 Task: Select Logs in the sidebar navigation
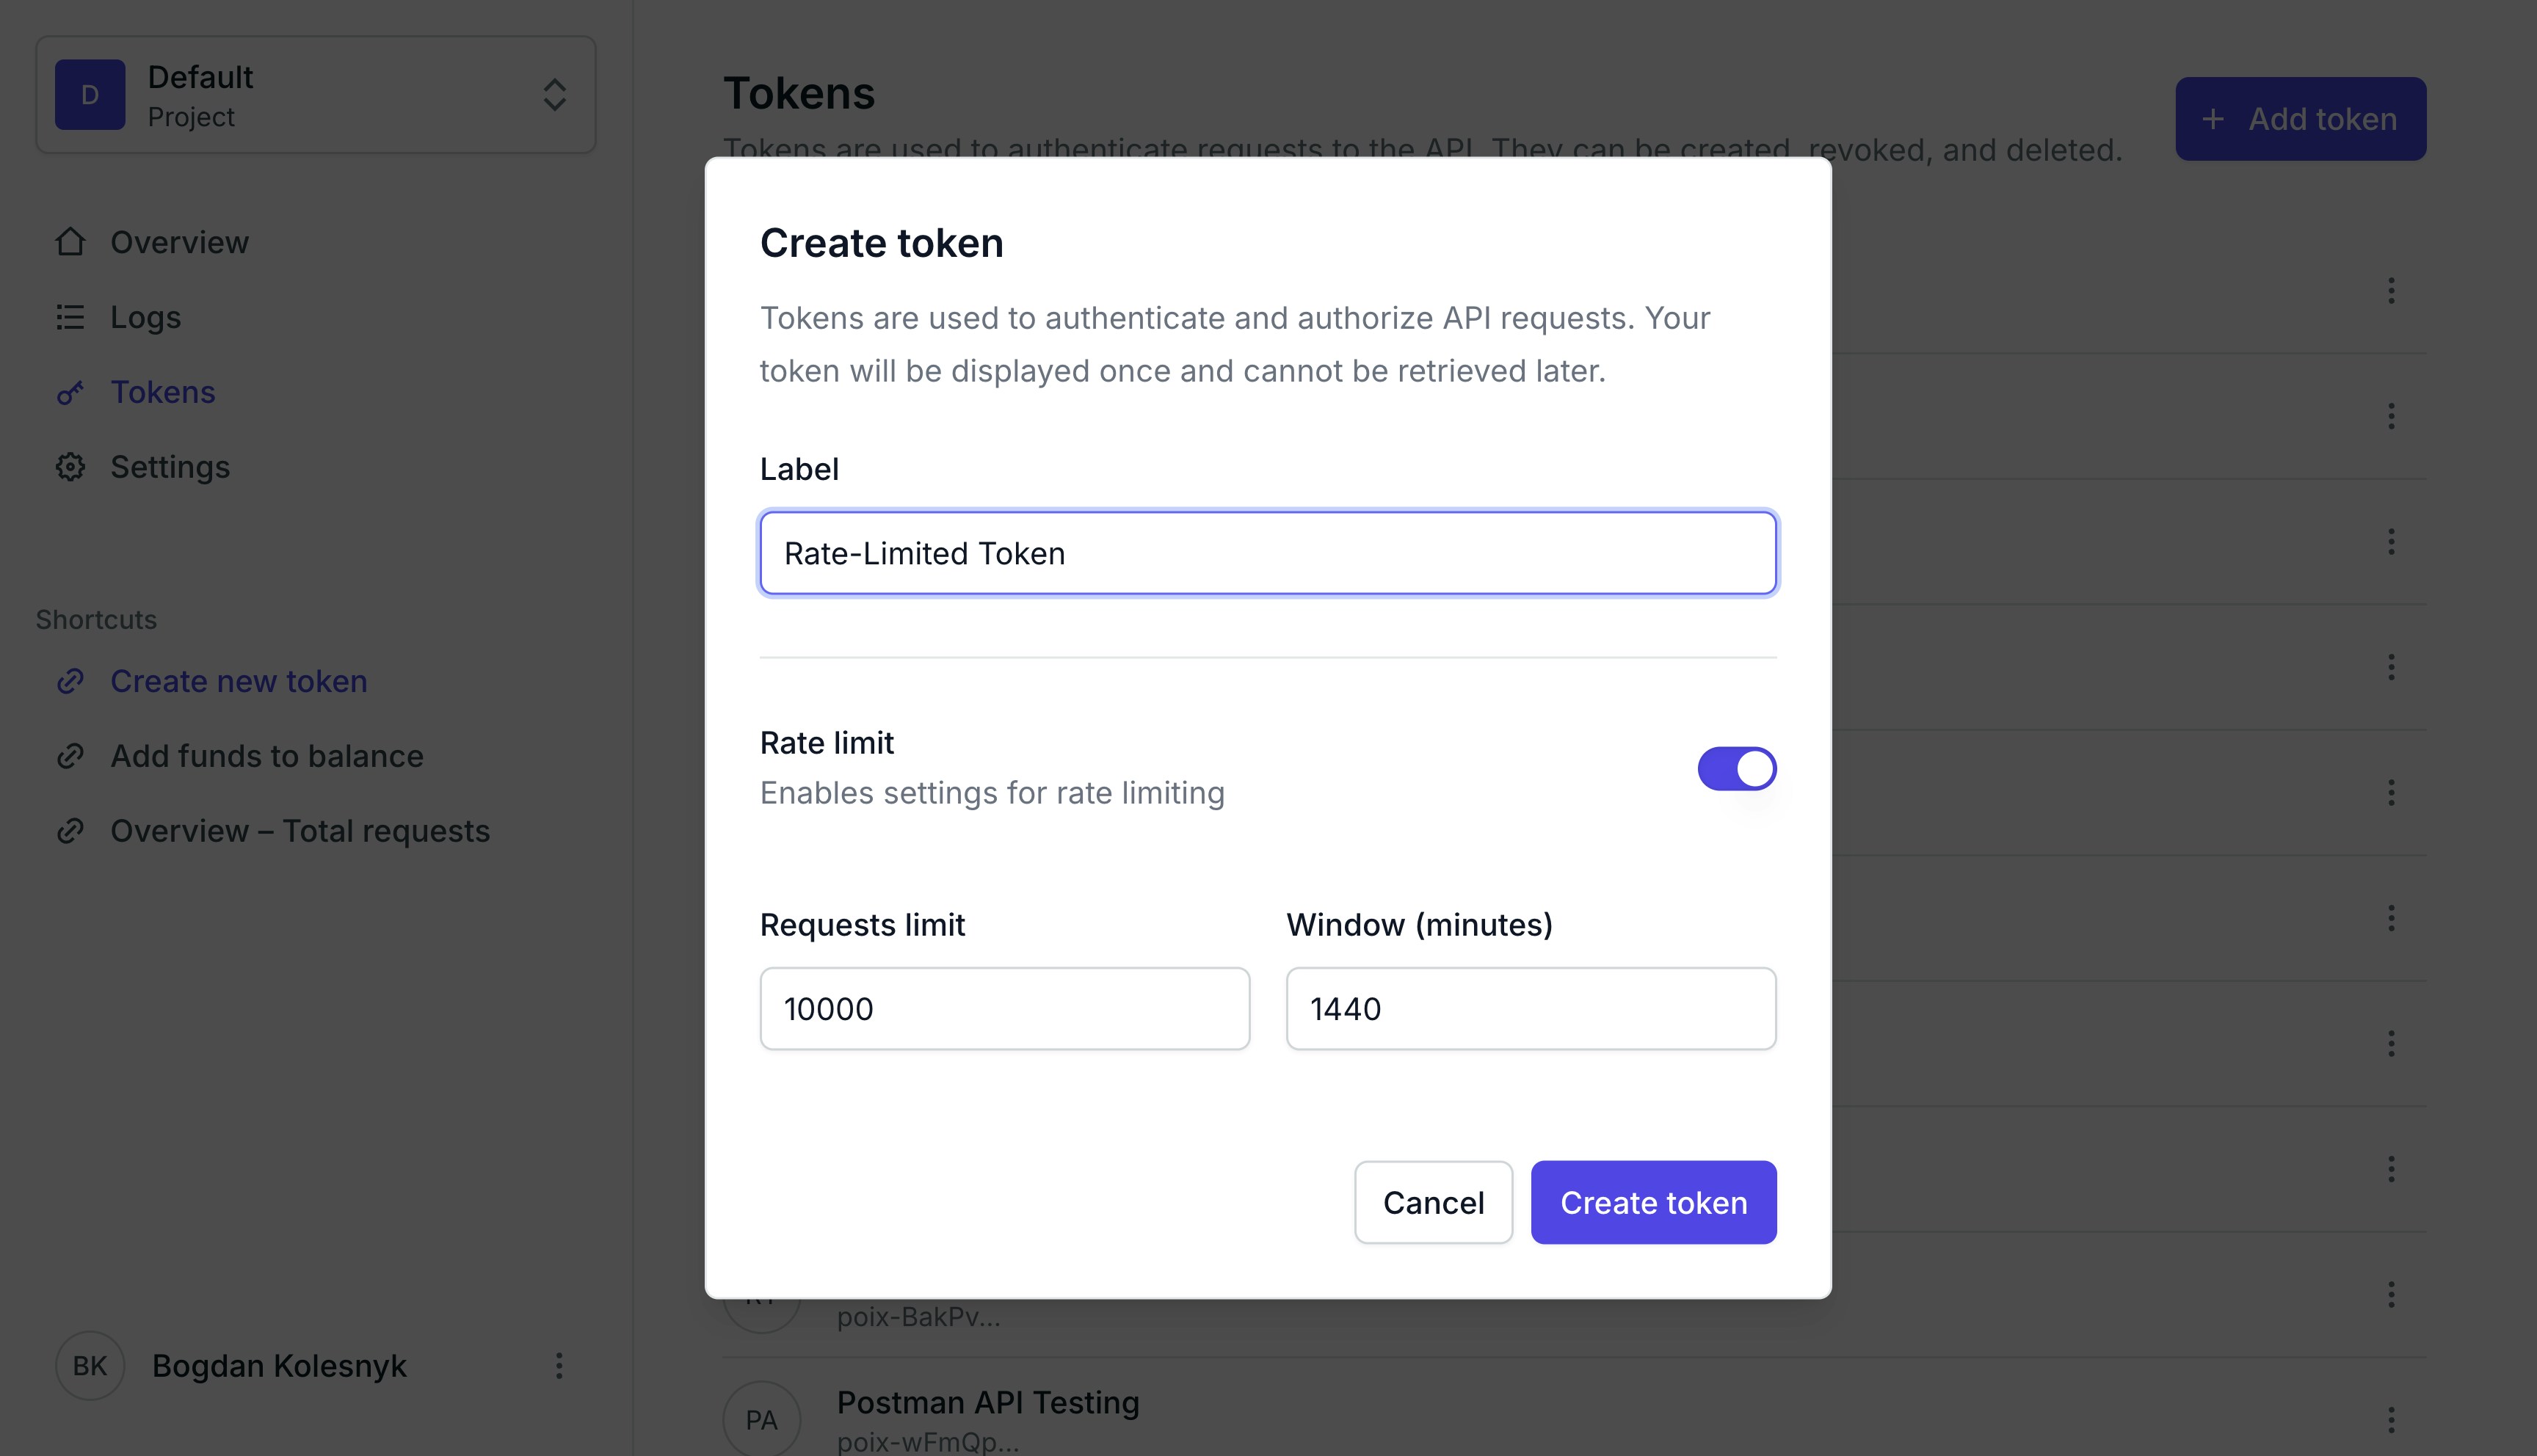(145, 317)
